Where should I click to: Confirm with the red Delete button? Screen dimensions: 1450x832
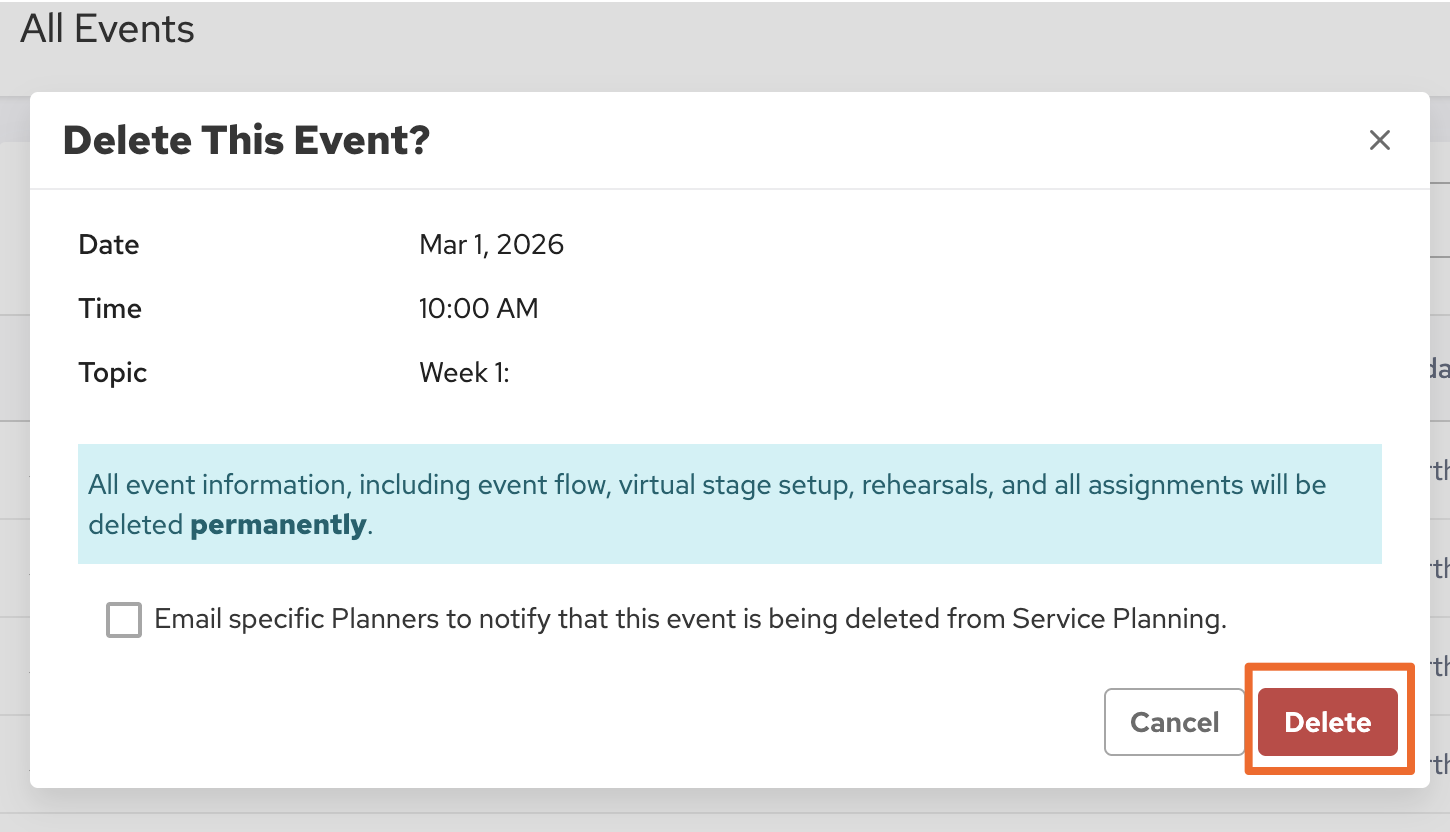[1327, 722]
